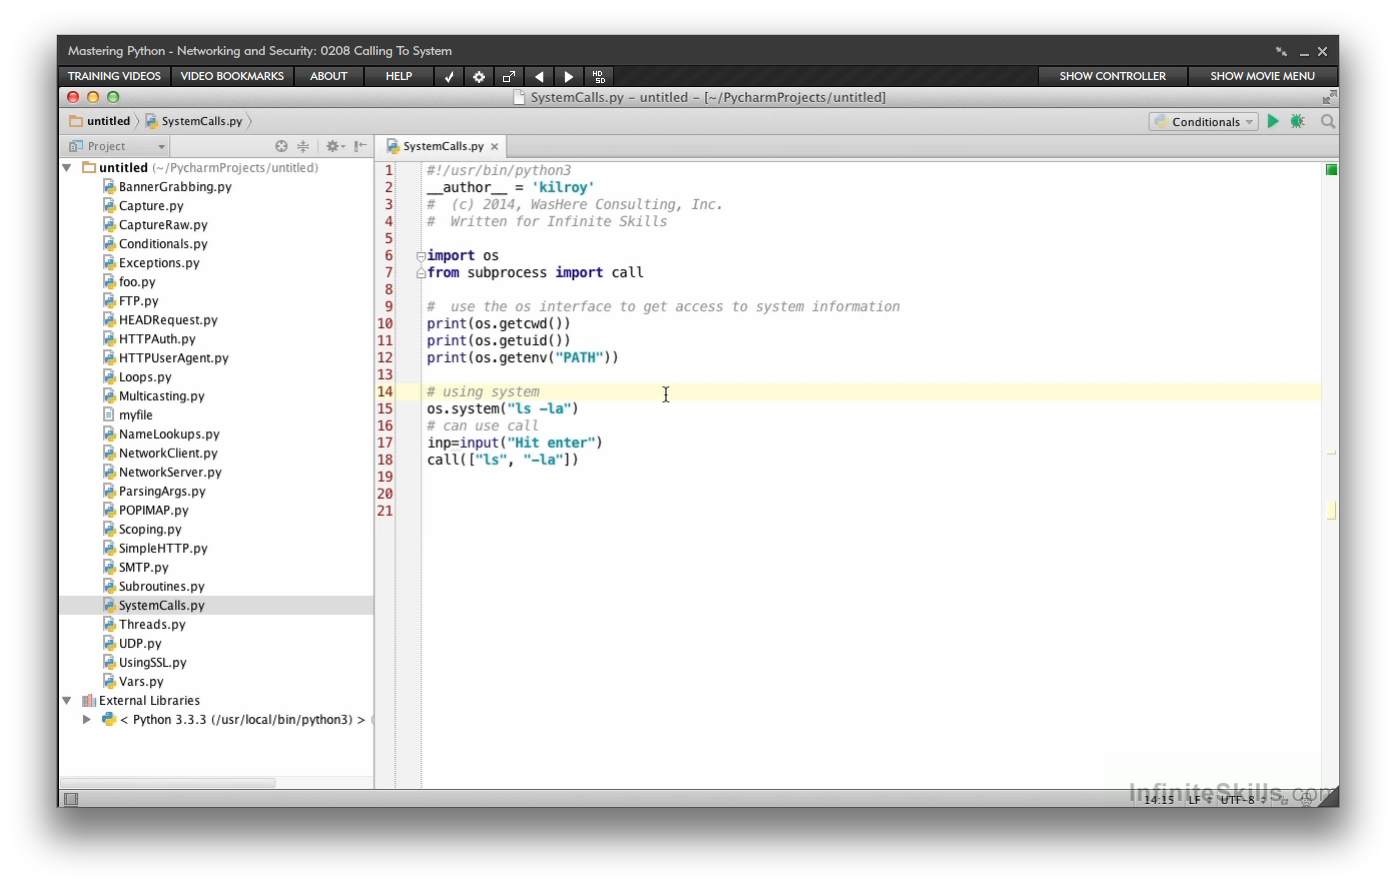Collapse the External Libraries node

[67, 701]
